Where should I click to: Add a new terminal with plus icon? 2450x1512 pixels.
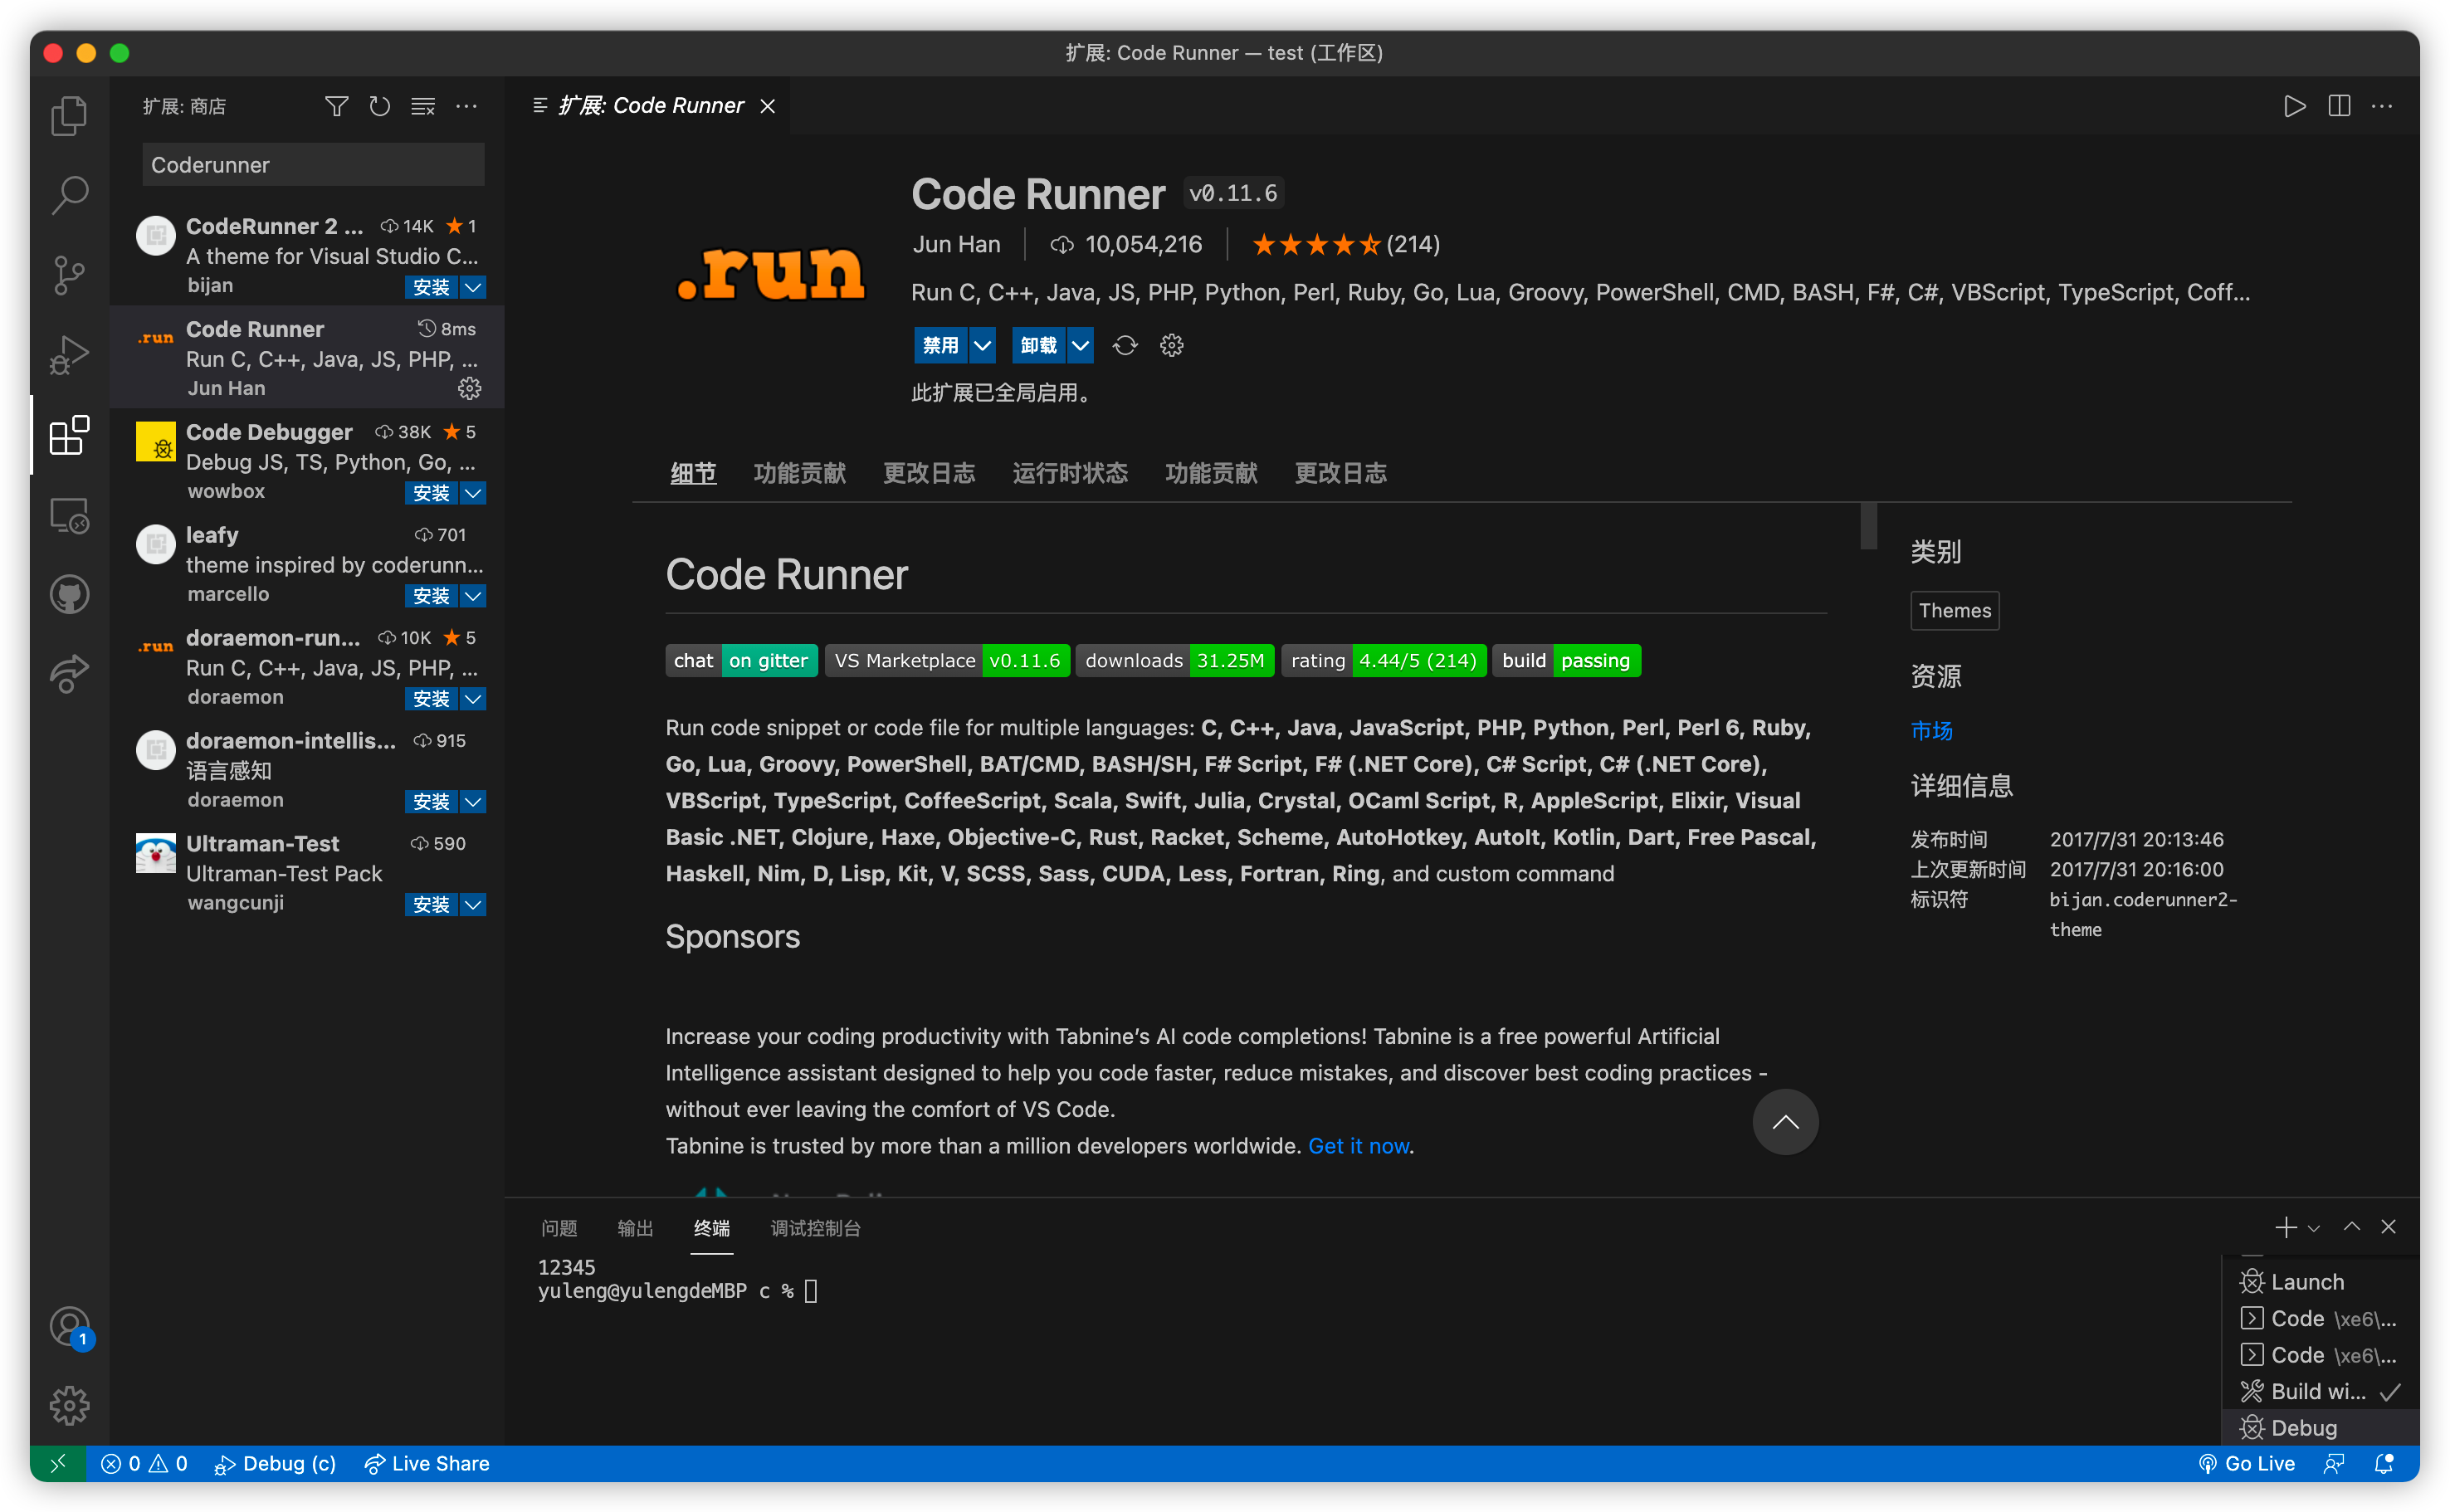click(x=2285, y=1227)
